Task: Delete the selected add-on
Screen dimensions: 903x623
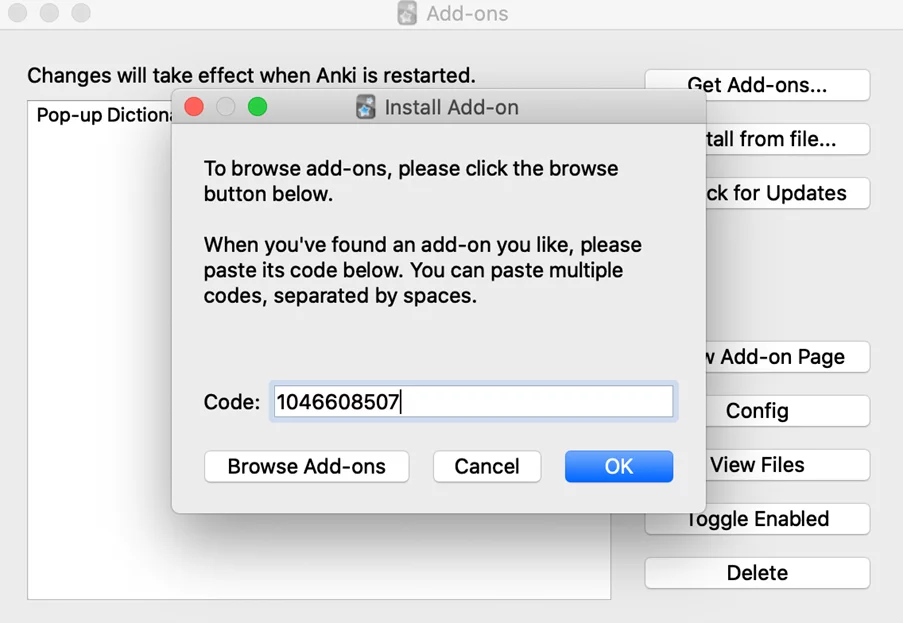Action: pyautogui.click(x=757, y=573)
